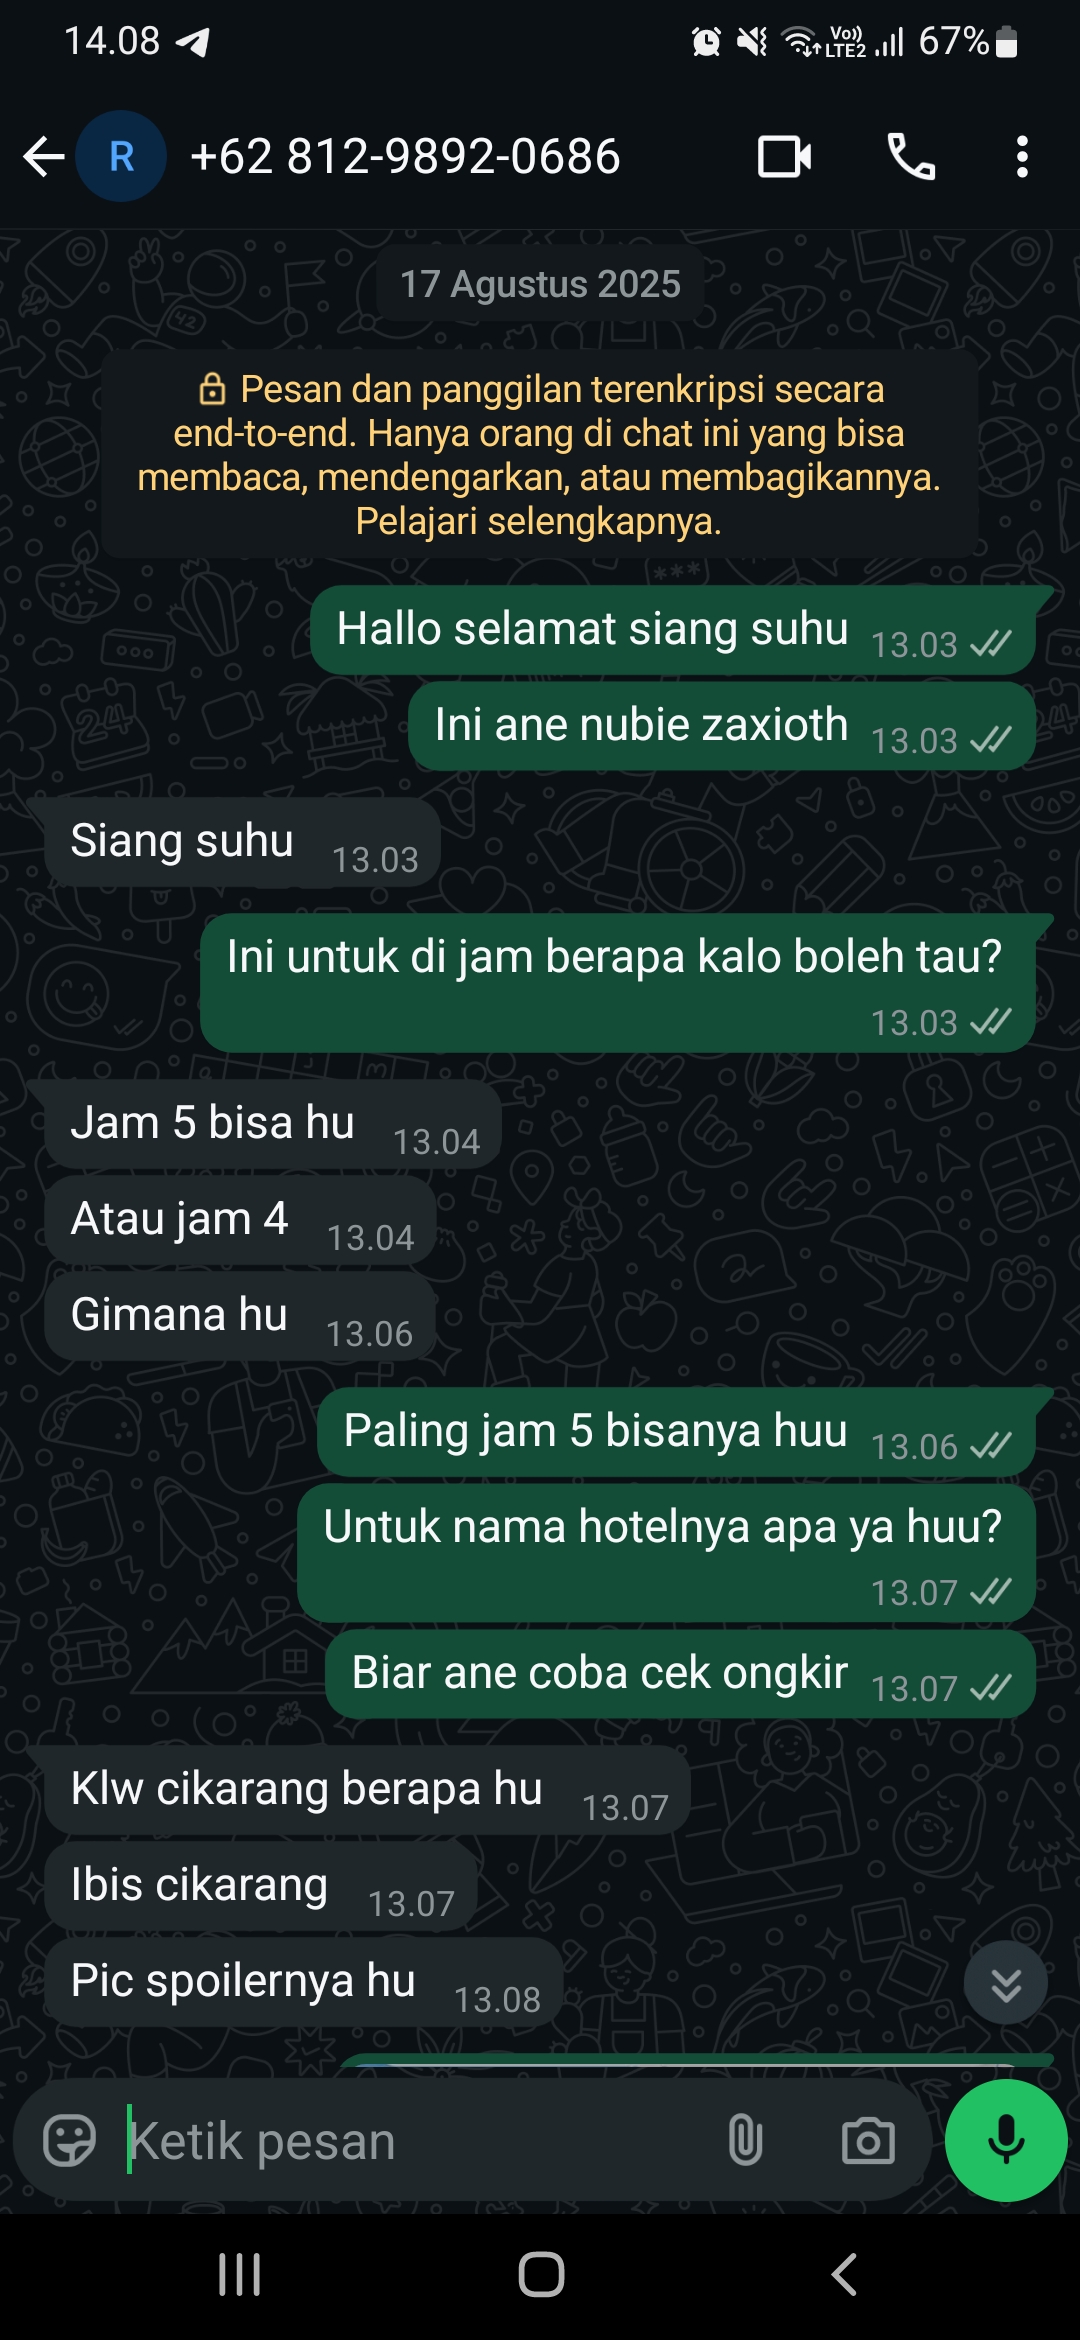Tap the attachment paperclip icon
The width and height of the screenshot is (1080, 2340).
click(745, 2141)
